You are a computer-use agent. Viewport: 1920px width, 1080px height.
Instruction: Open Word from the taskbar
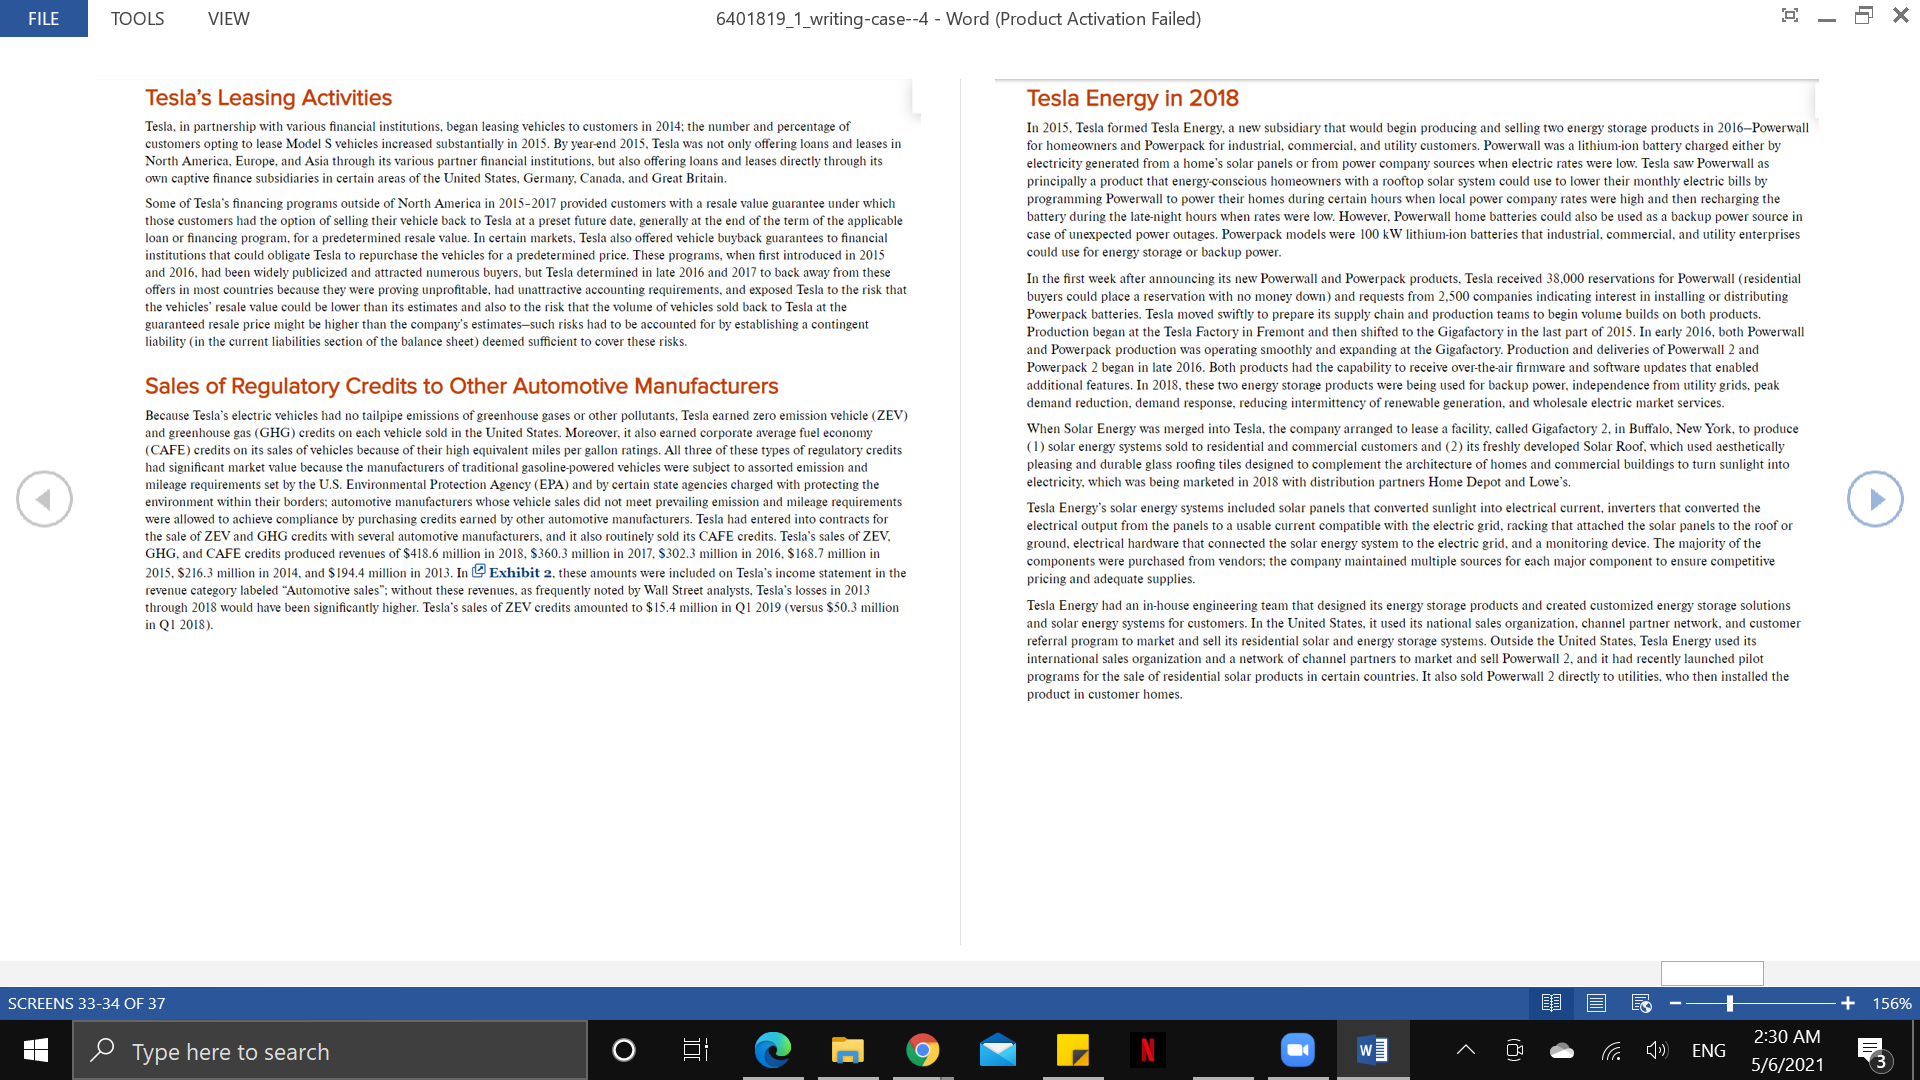[x=1372, y=1050]
